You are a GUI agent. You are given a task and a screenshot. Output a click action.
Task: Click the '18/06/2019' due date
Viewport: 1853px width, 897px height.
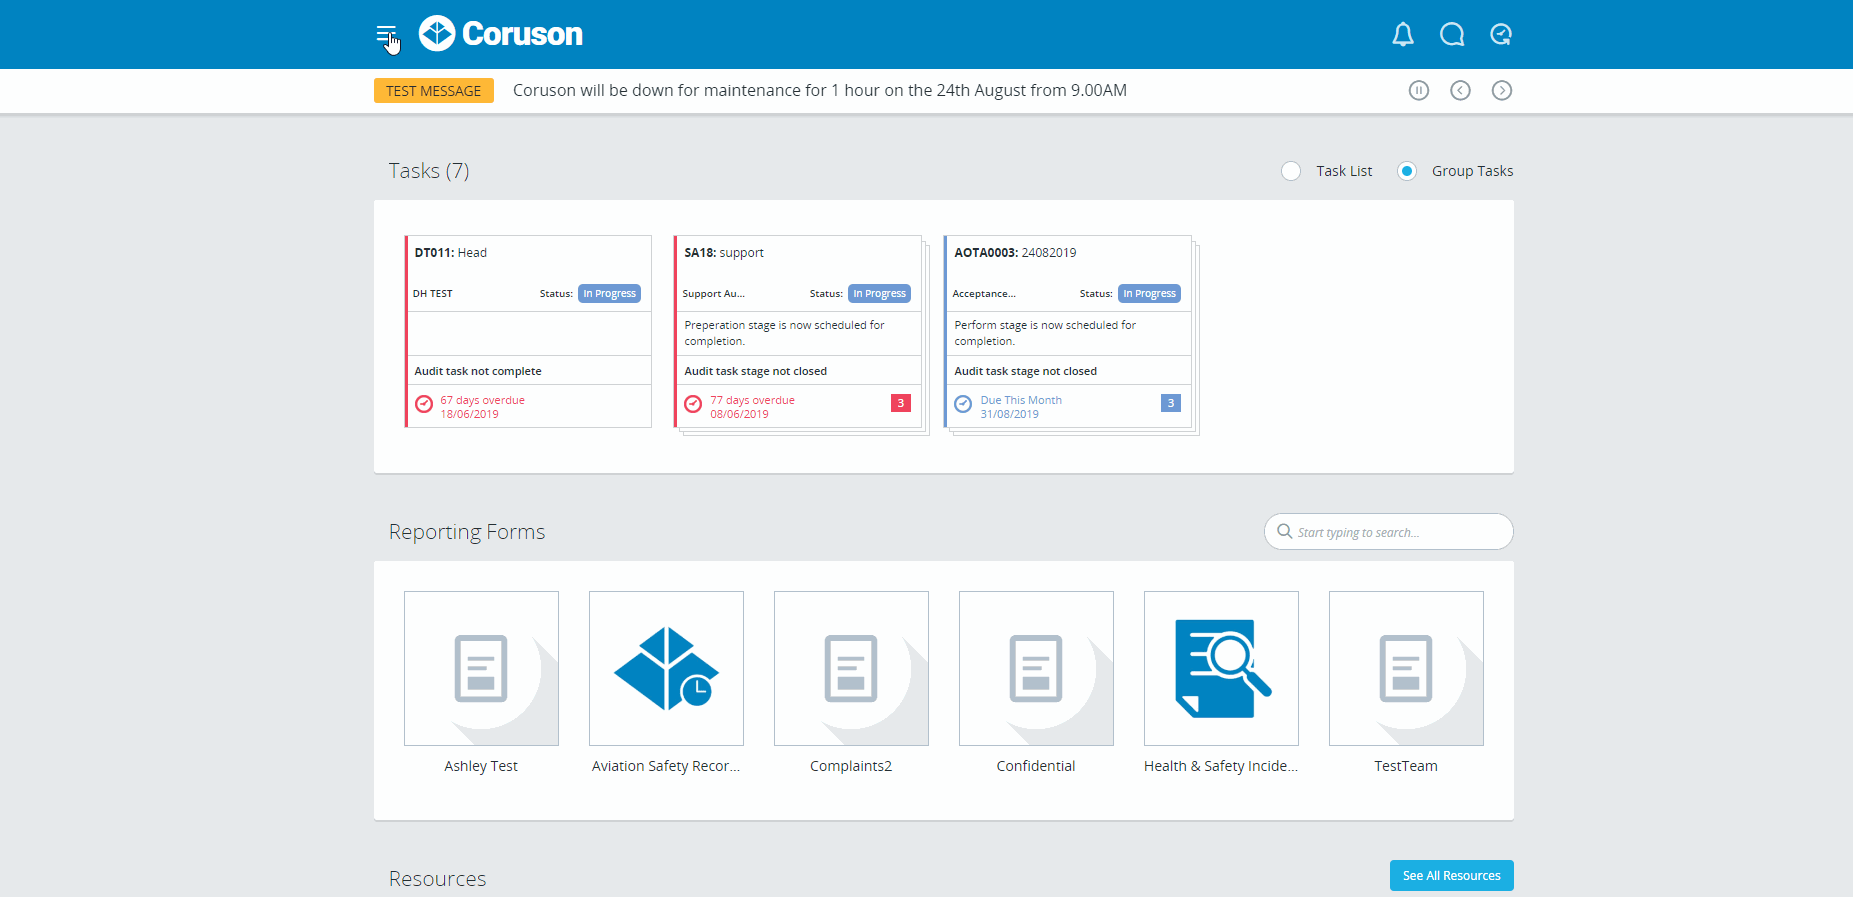[469, 414]
